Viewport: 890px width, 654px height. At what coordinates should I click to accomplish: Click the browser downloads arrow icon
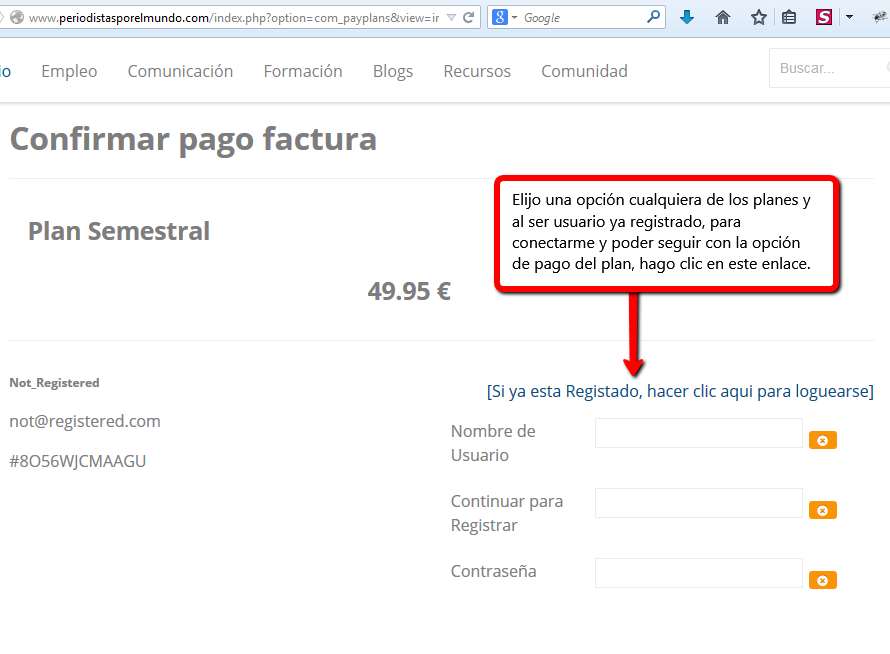coord(686,17)
